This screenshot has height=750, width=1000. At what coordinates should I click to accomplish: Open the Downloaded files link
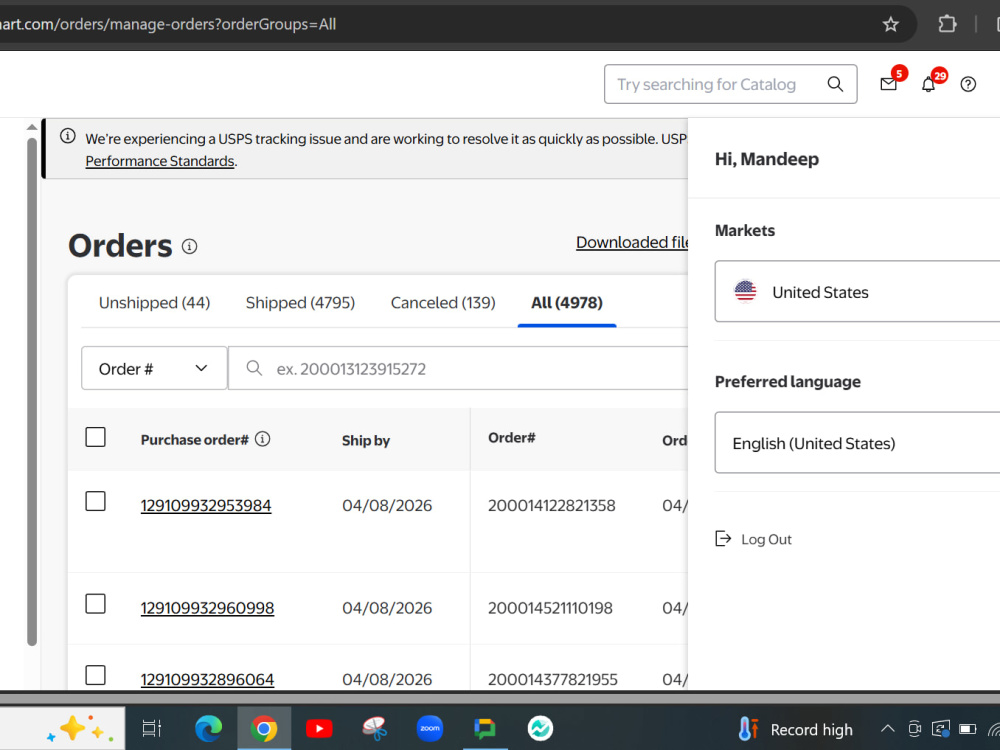click(632, 242)
